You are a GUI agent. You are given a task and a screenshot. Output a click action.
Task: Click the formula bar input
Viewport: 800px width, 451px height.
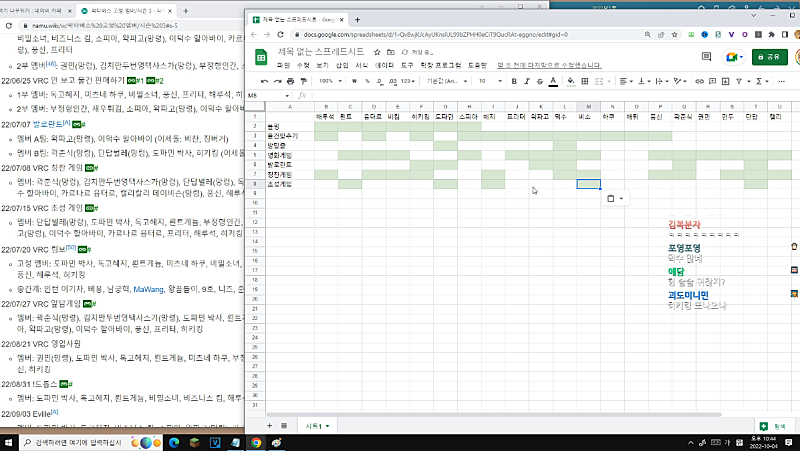[555, 95]
